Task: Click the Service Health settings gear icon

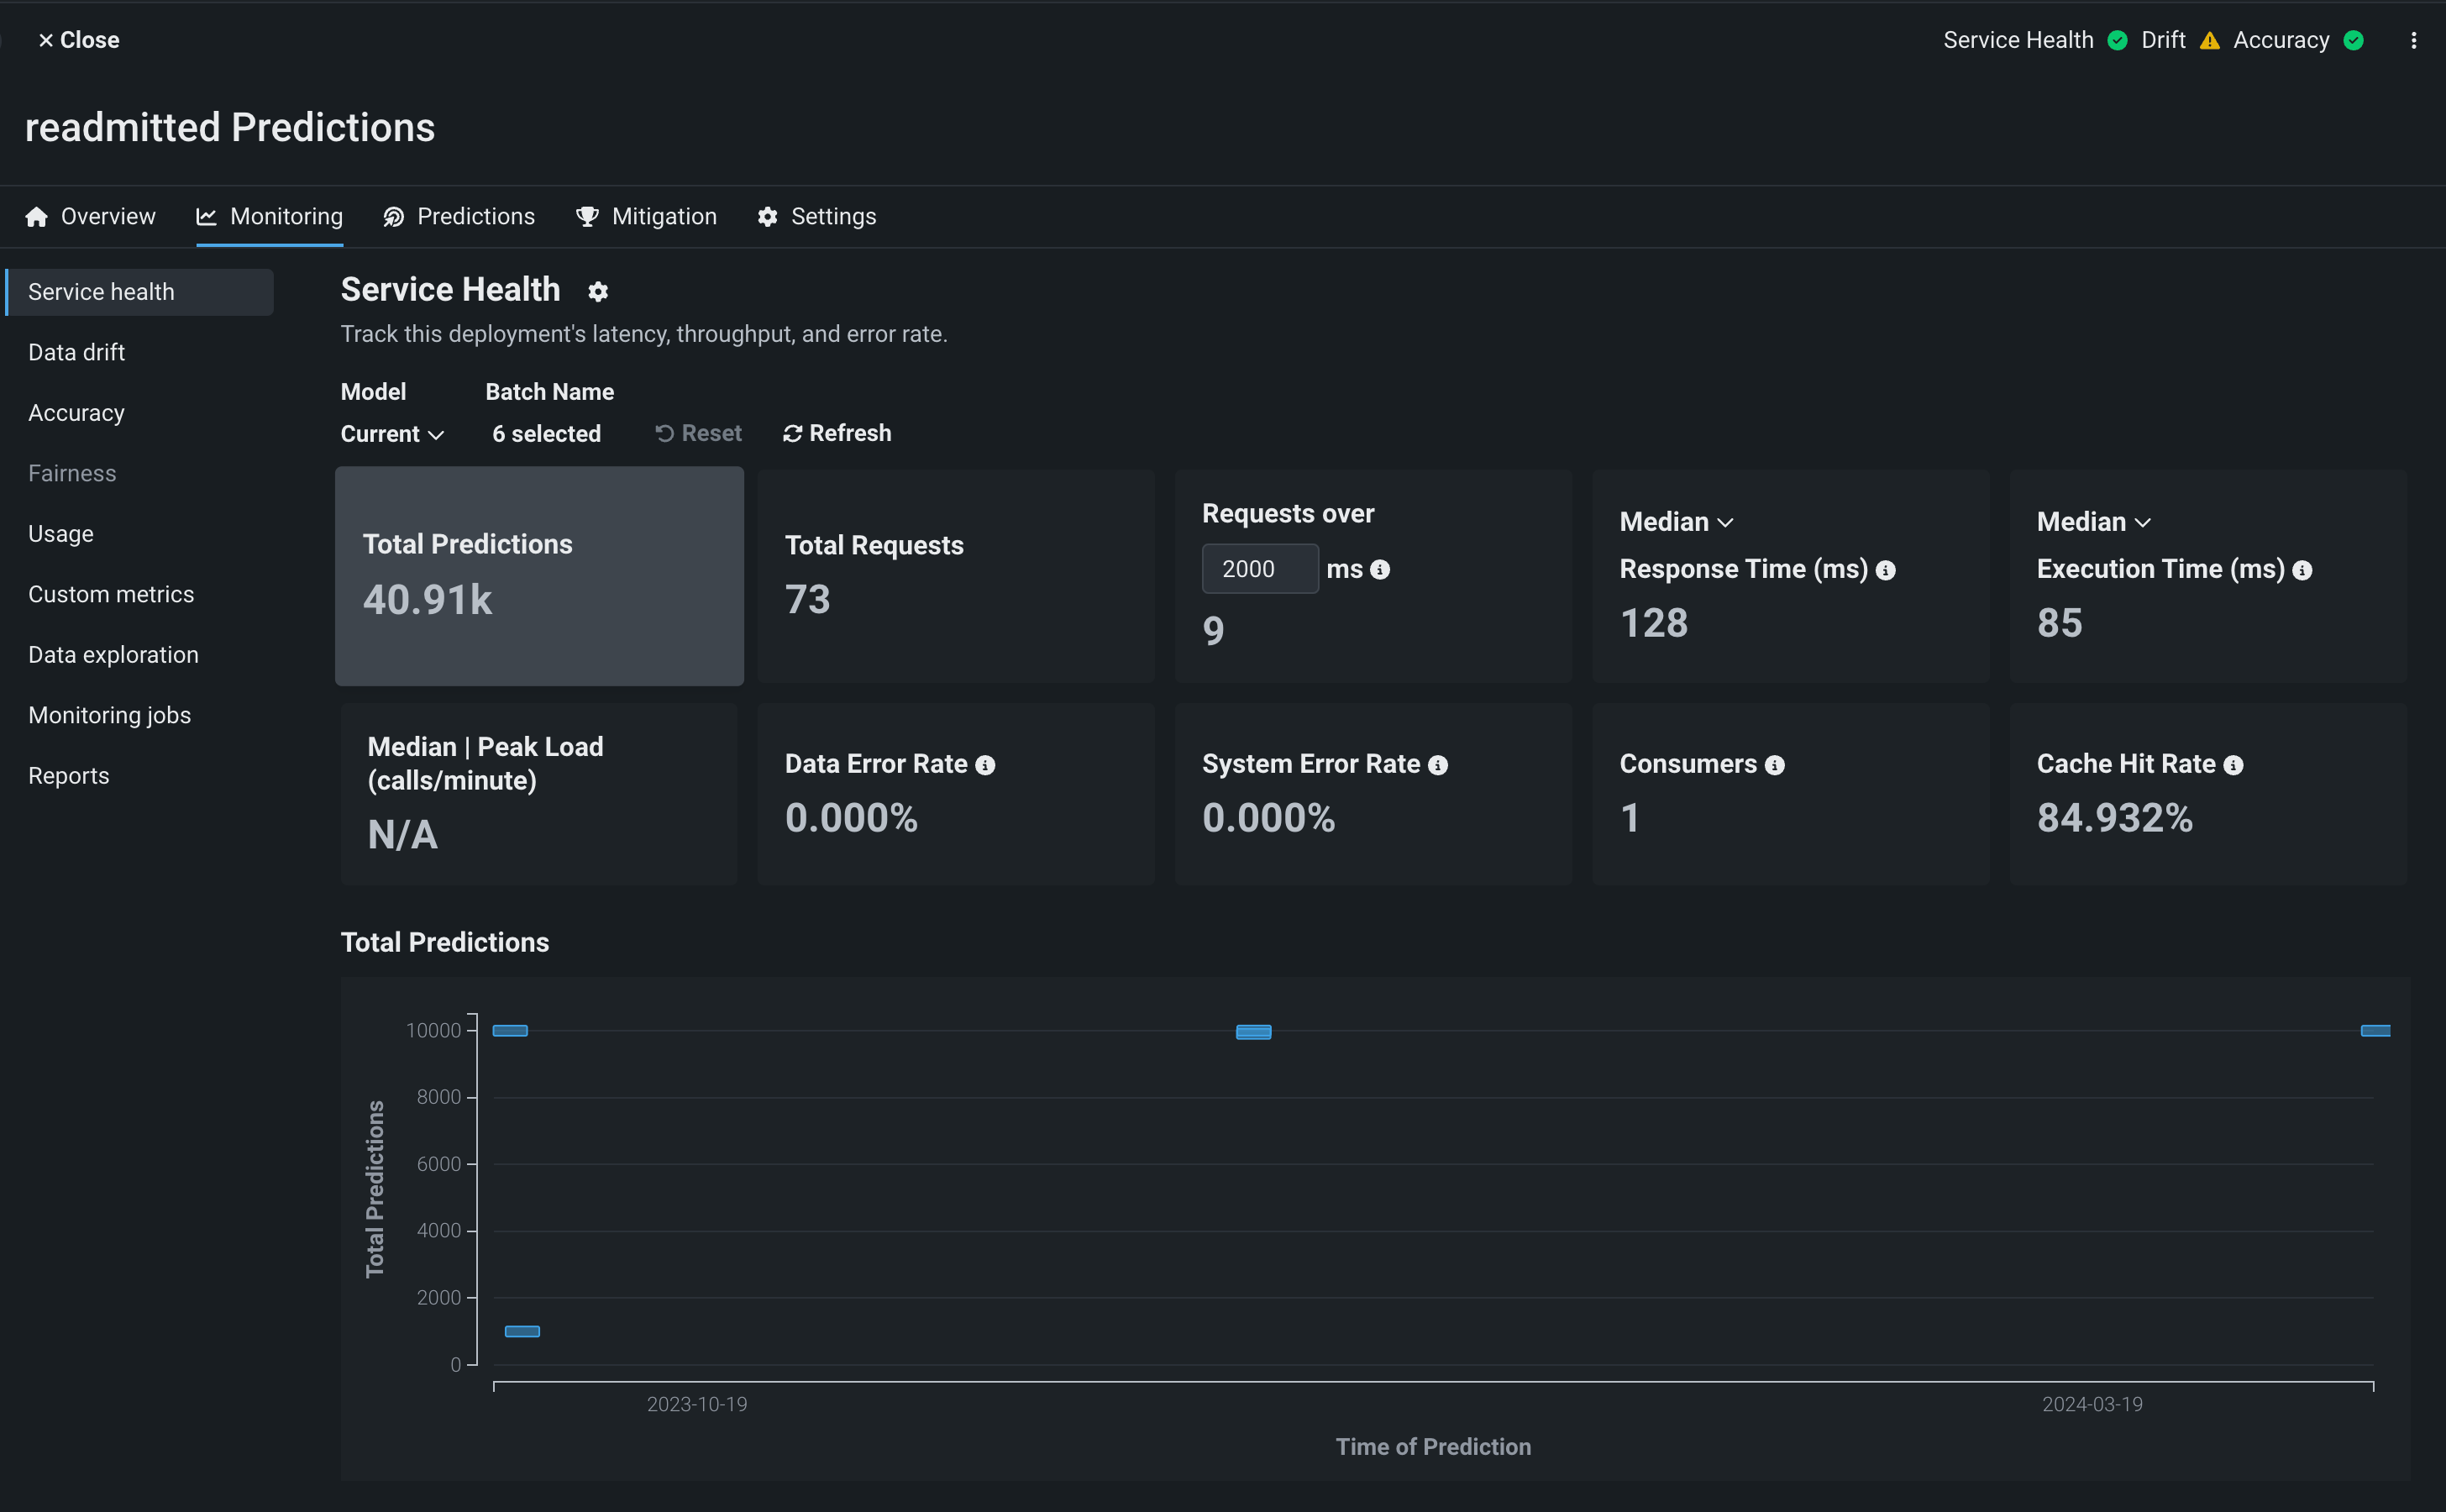Action: 597,292
